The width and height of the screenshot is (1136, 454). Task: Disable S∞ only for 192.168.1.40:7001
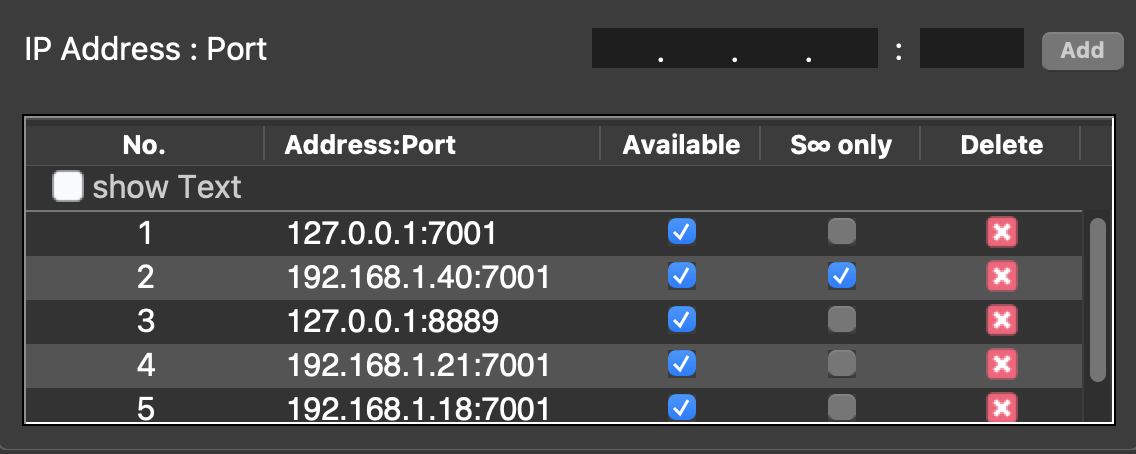click(841, 275)
